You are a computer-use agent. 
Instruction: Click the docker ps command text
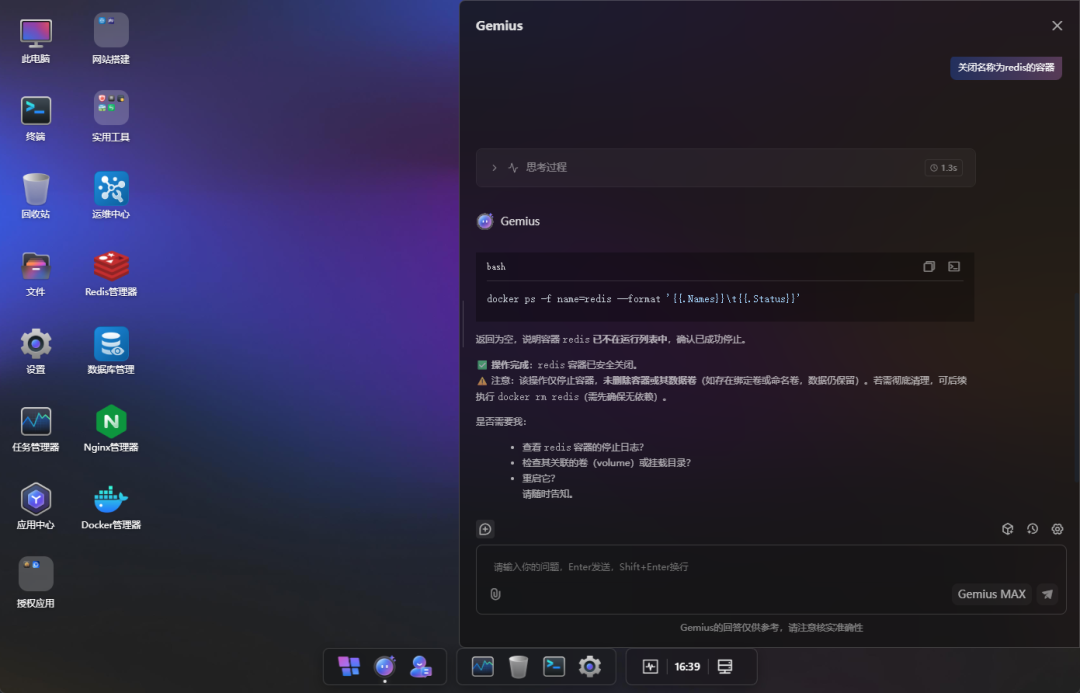[x=643, y=299]
